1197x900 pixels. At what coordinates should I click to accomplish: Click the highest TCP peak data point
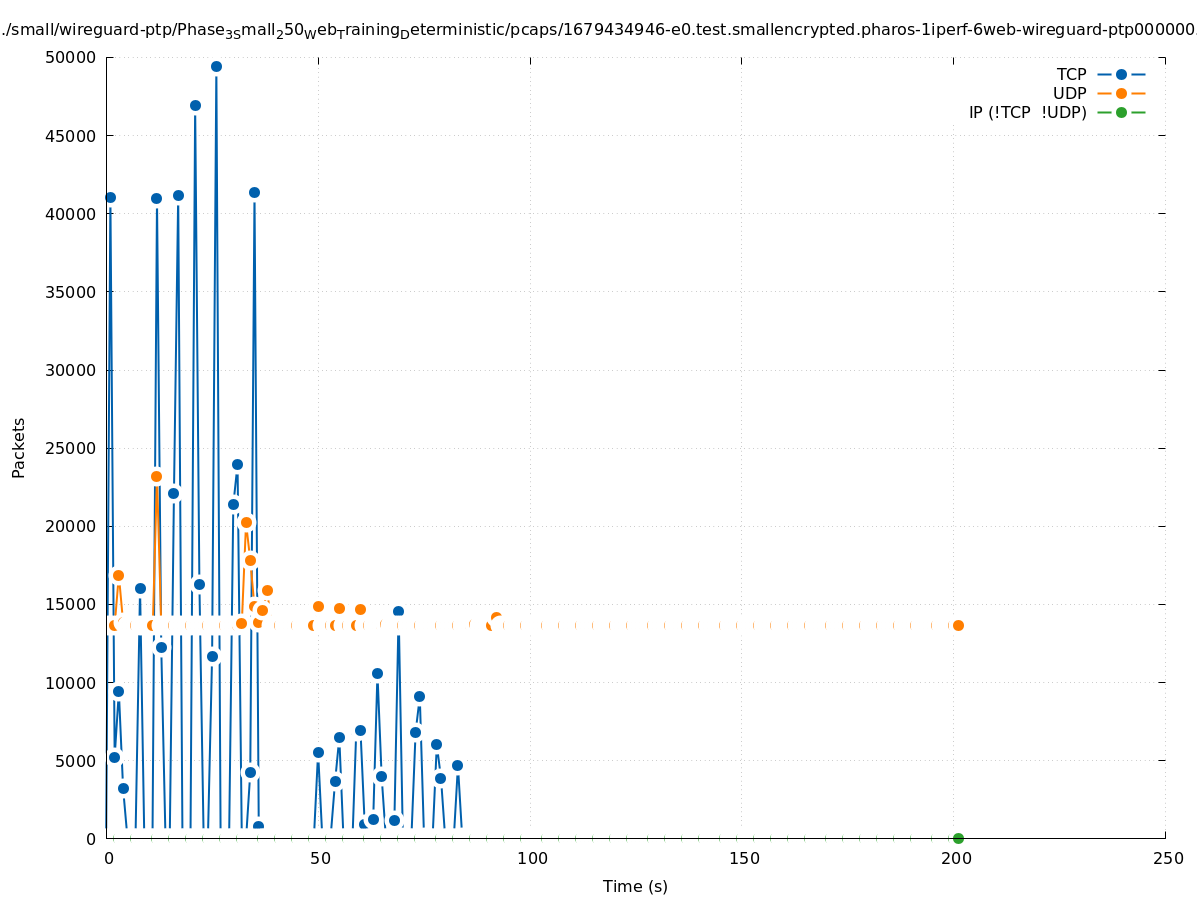tap(216, 67)
